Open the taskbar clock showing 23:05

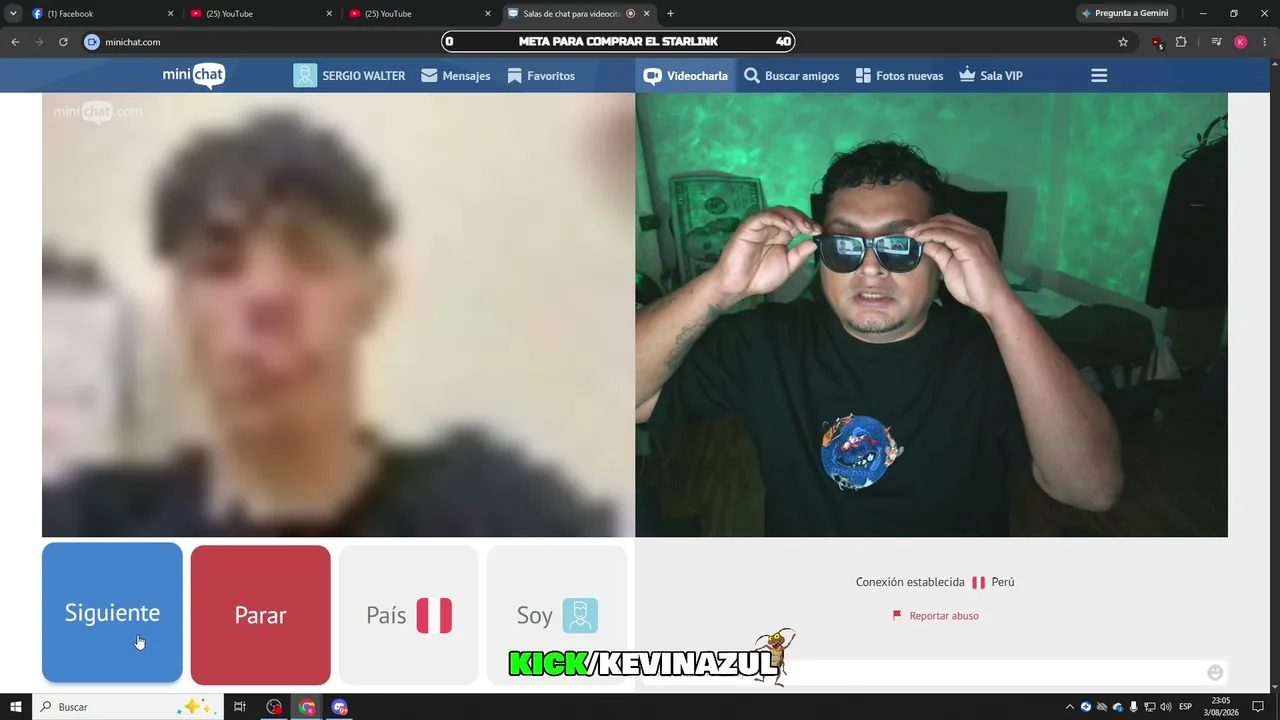click(1221, 707)
